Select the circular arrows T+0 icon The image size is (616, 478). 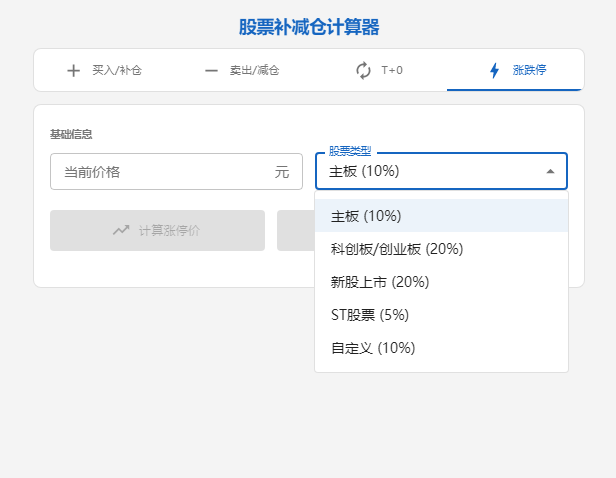[x=363, y=71]
